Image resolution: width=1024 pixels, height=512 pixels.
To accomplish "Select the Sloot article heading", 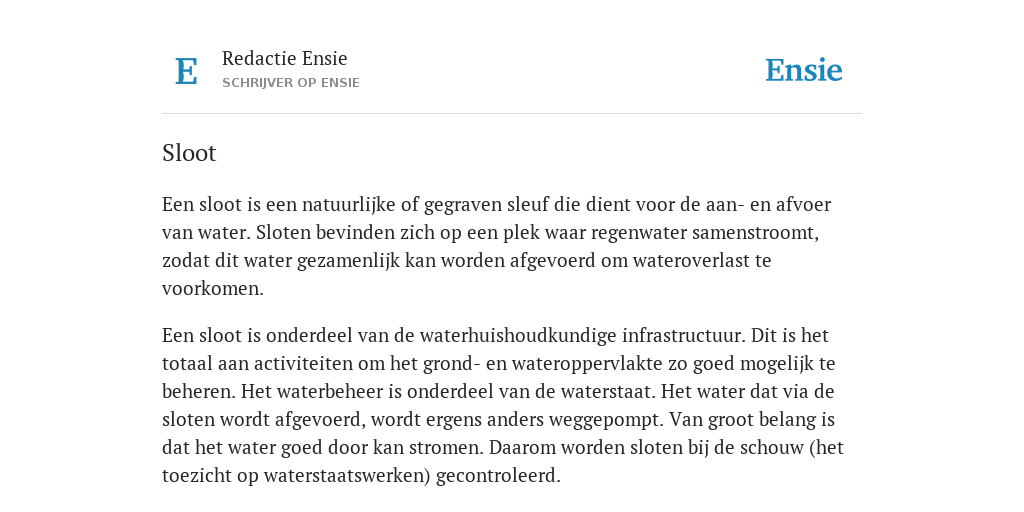I will click(x=189, y=153).
